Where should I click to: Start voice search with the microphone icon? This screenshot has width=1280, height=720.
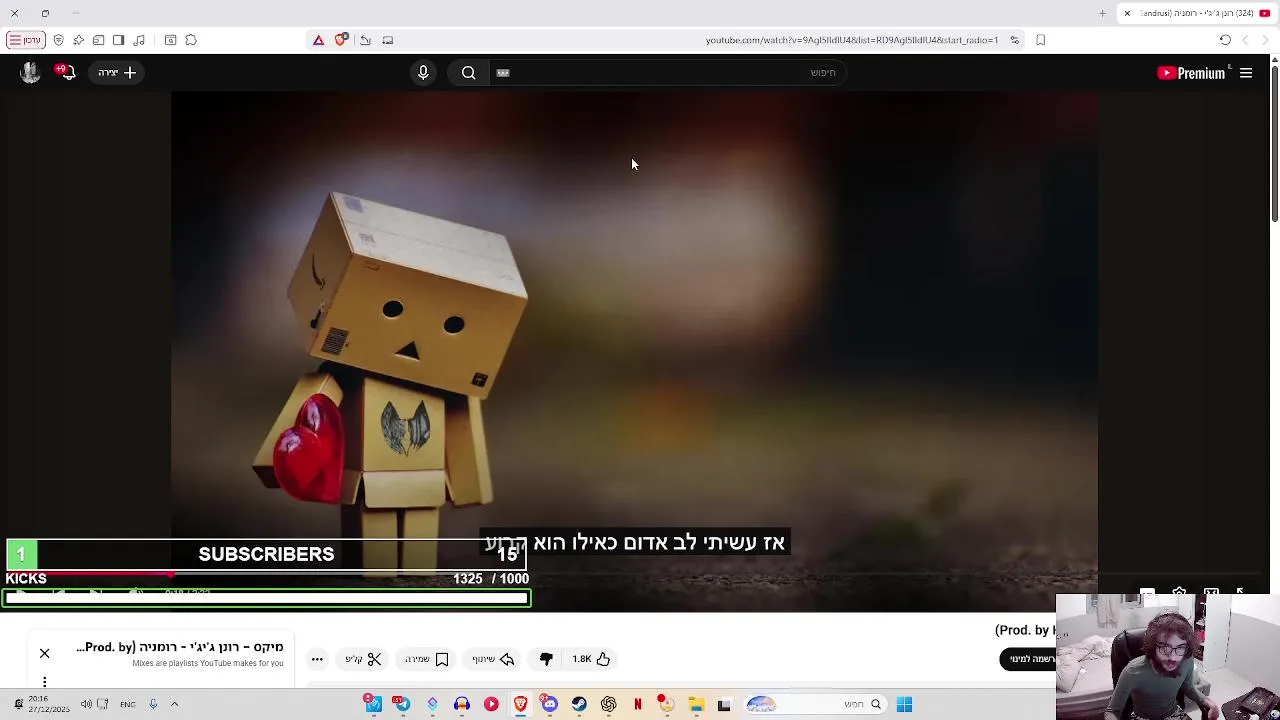[423, 73]
